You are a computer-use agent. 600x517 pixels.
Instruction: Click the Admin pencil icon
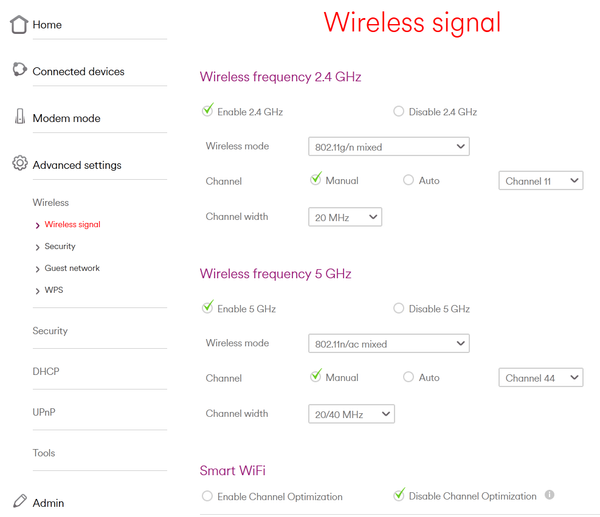19,502
